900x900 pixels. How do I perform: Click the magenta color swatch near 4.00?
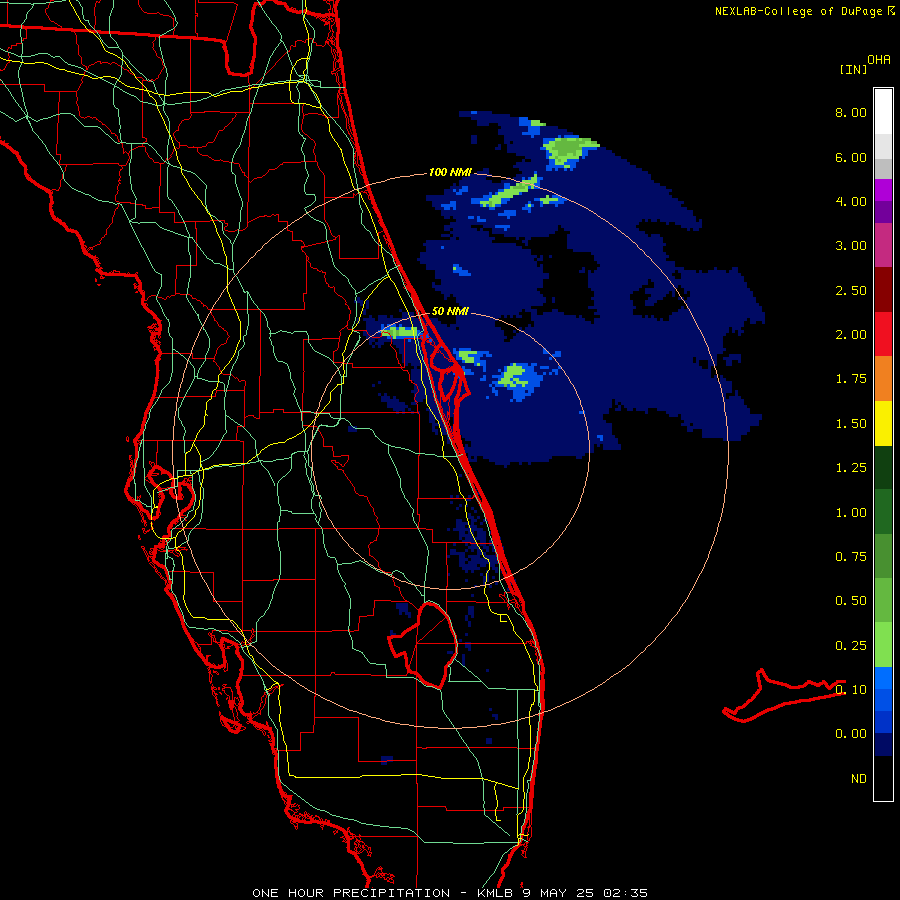(x=883, y=190)
